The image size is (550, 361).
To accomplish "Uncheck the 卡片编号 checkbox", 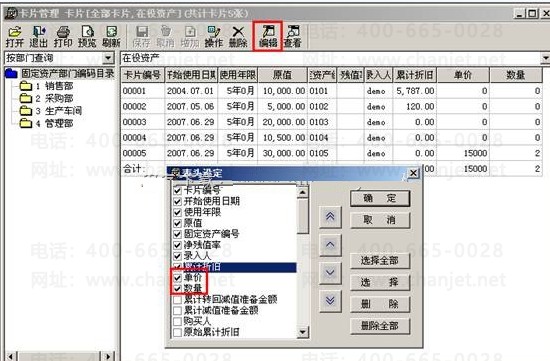I will [x=177, y=190].
